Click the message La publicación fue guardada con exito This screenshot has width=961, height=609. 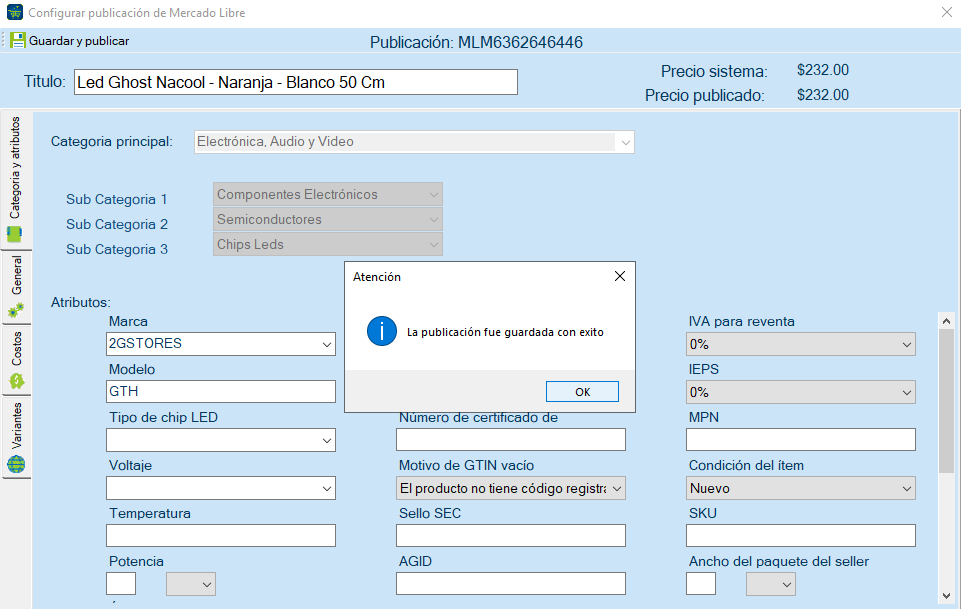(505, 332)
